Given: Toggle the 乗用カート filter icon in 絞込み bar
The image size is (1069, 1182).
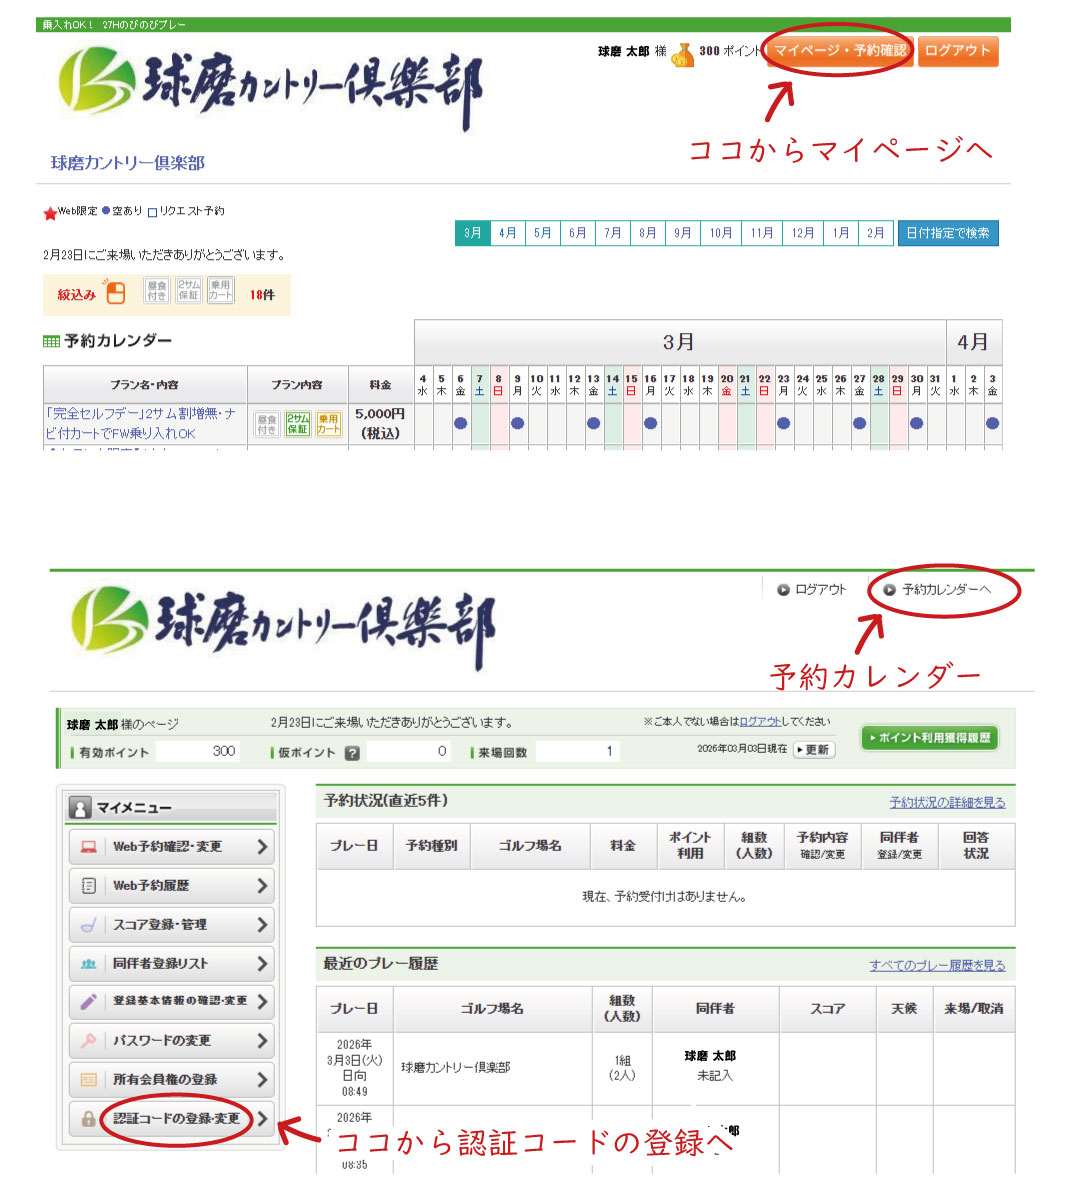Looking at the screenshot, I should [220, 291].
